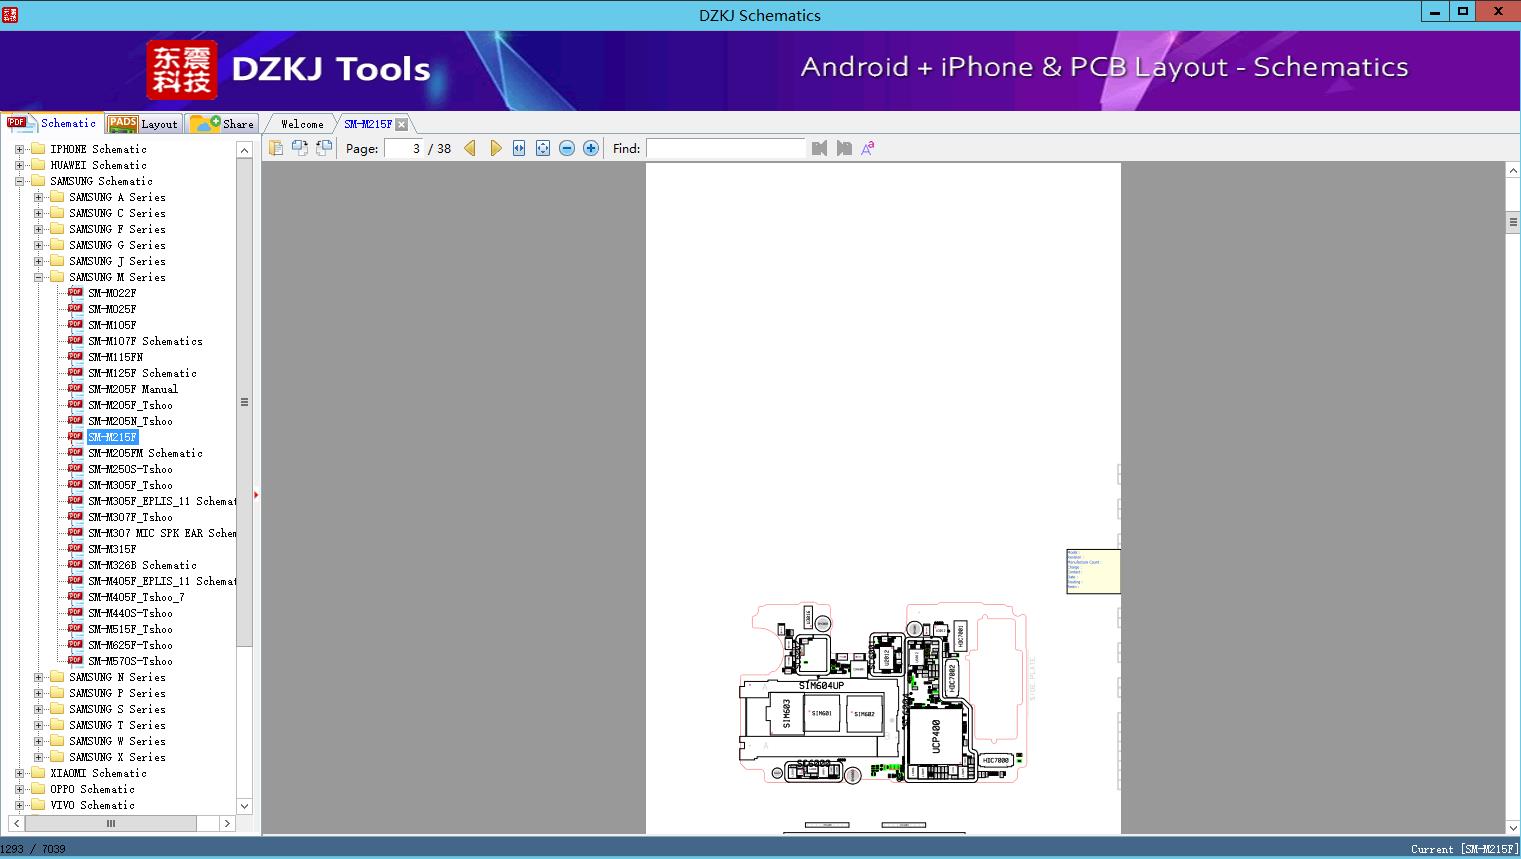
Task: Click the page number input field
Action: (404, 148)
